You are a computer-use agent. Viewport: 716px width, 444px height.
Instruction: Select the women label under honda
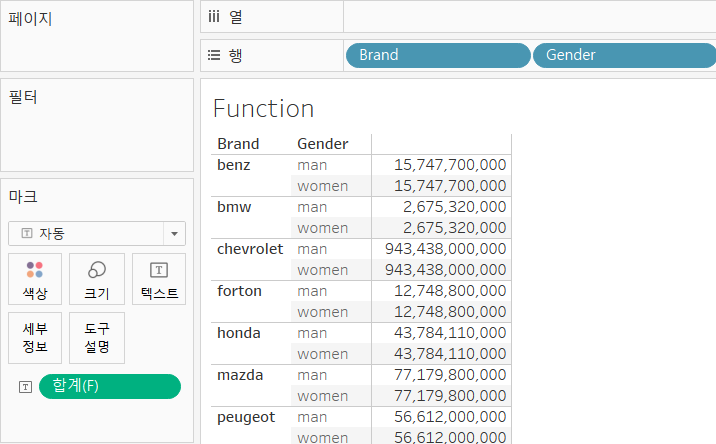[322, 354]
